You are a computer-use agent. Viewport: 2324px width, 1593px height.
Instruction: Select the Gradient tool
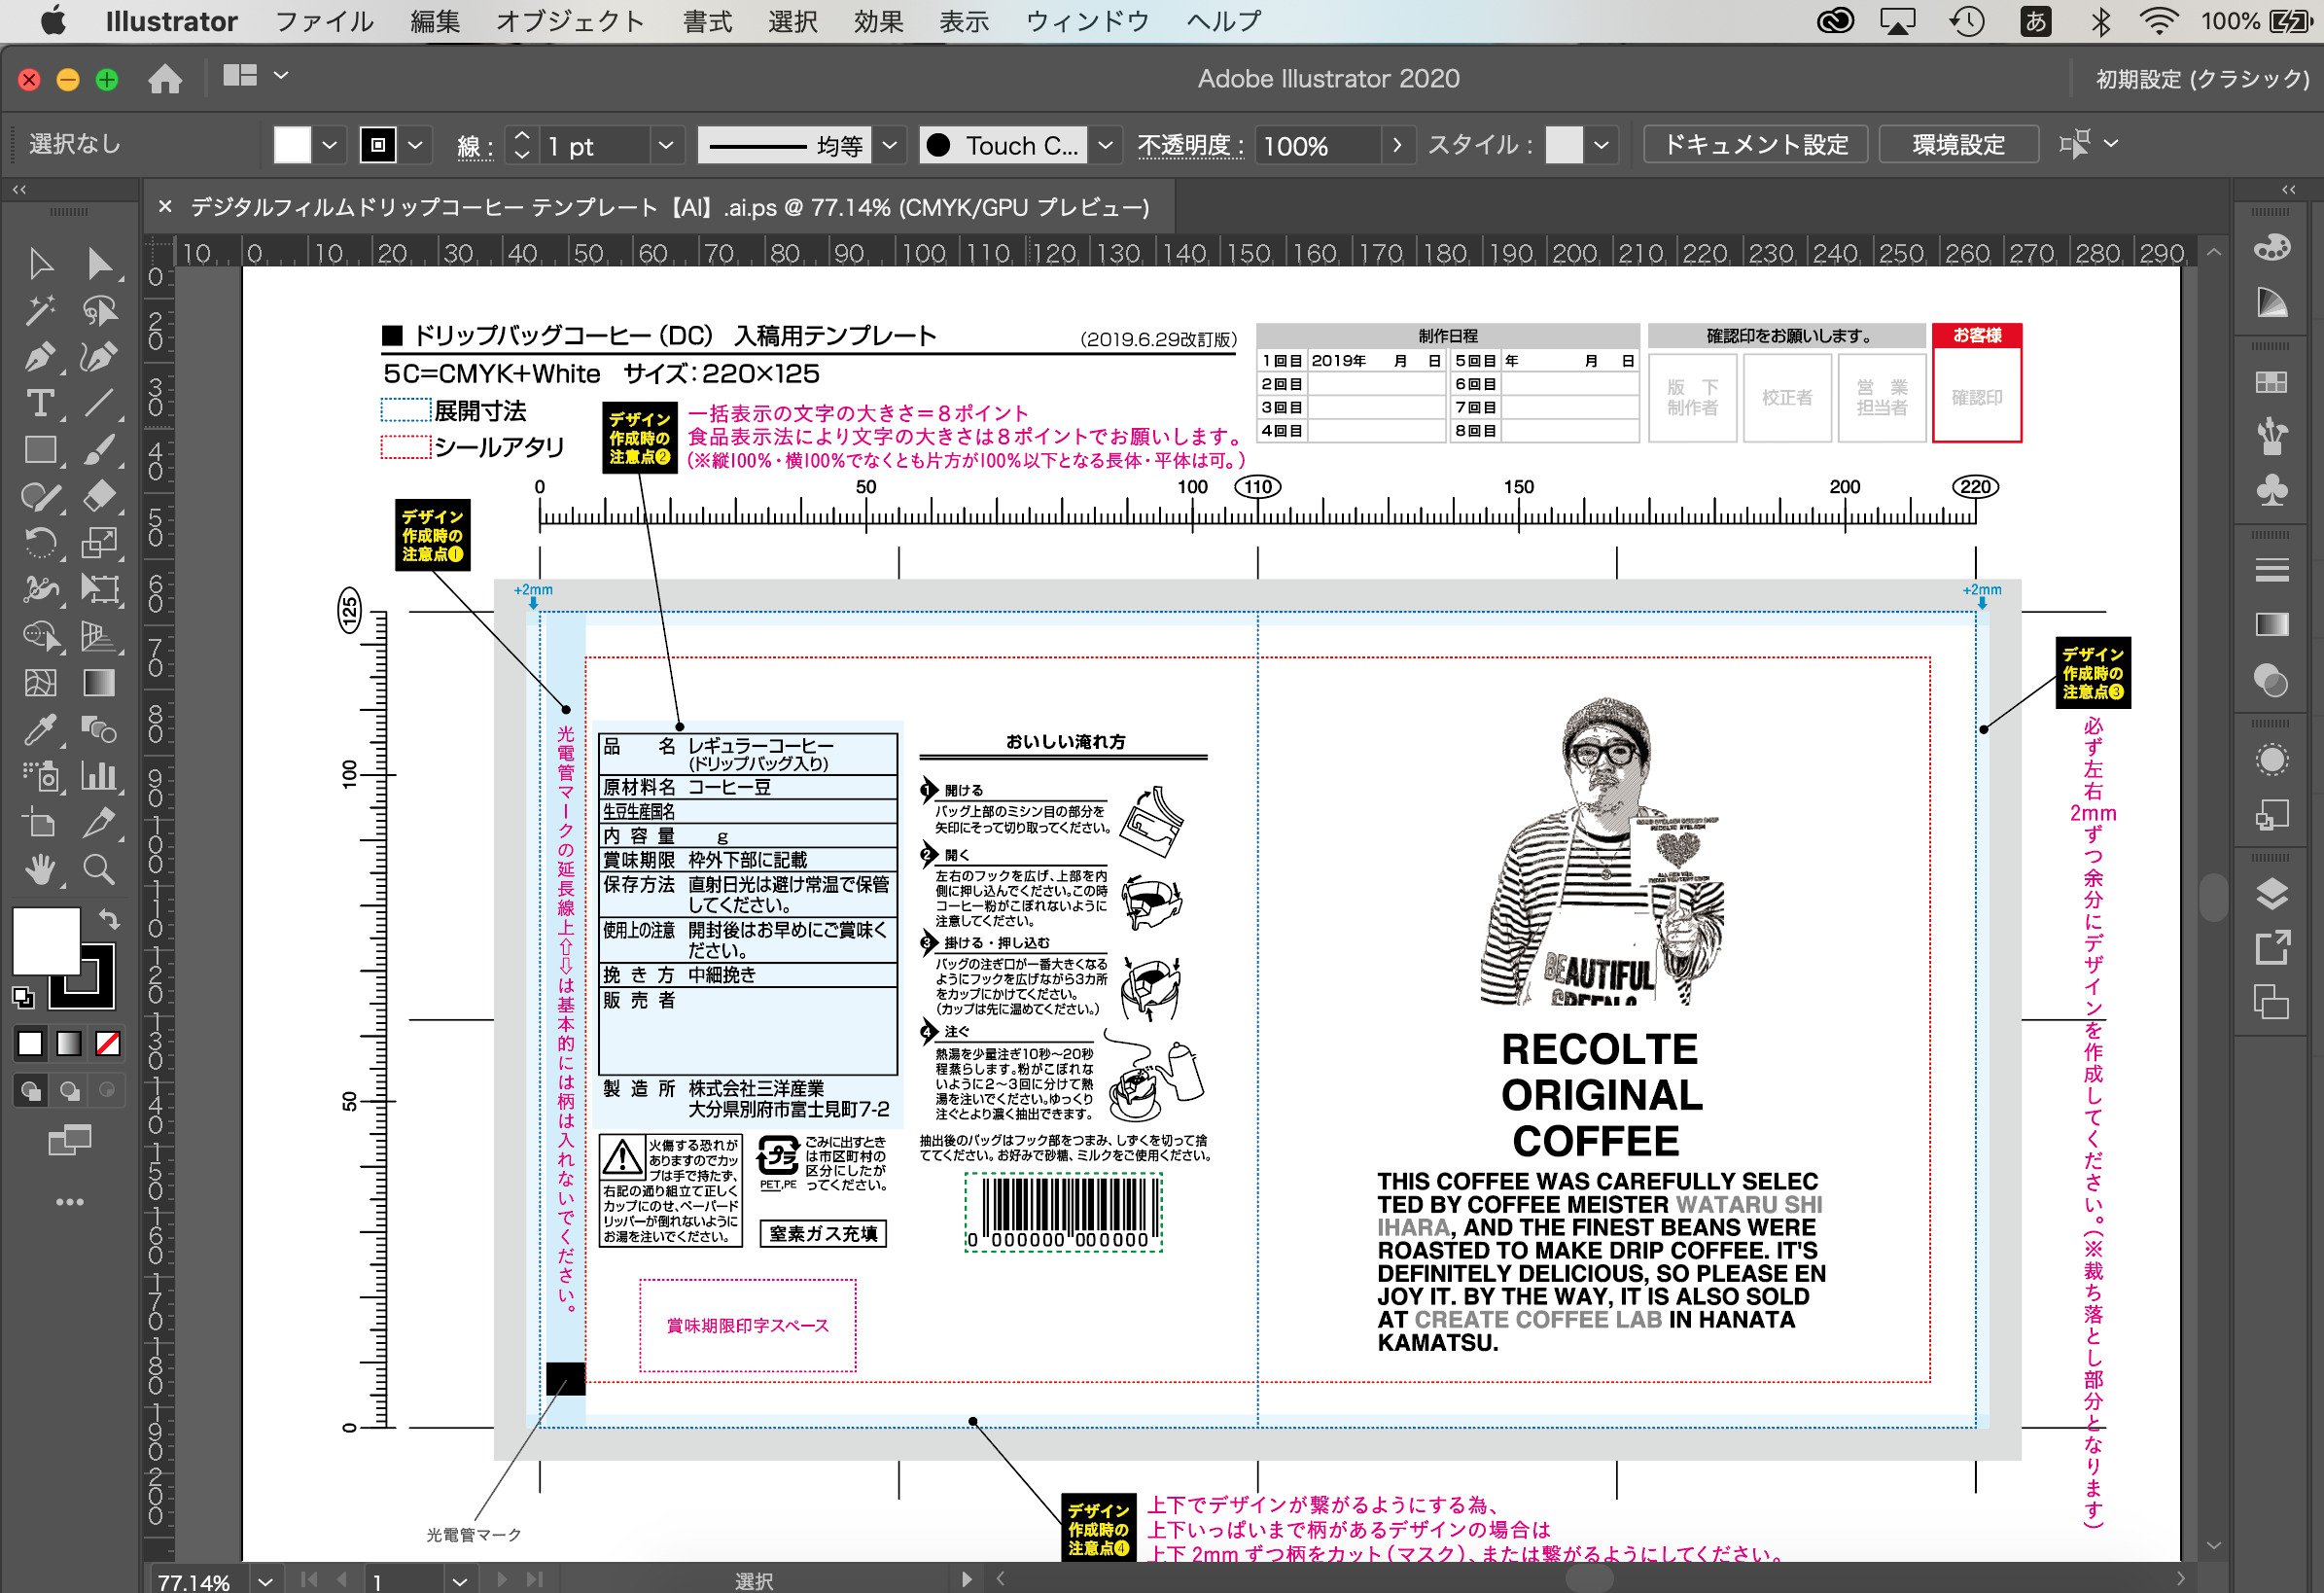[99, 682]
